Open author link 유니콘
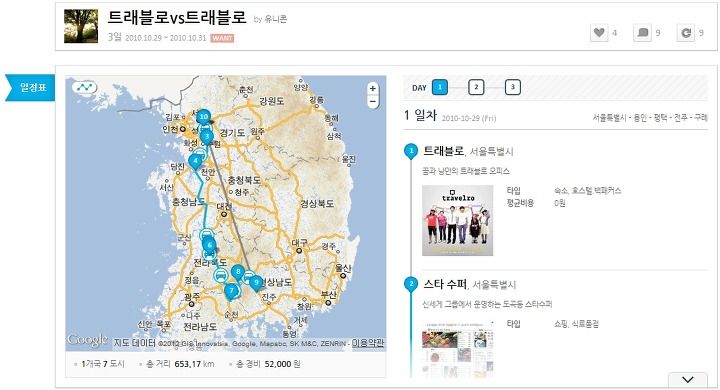 (x=276, y=19)
